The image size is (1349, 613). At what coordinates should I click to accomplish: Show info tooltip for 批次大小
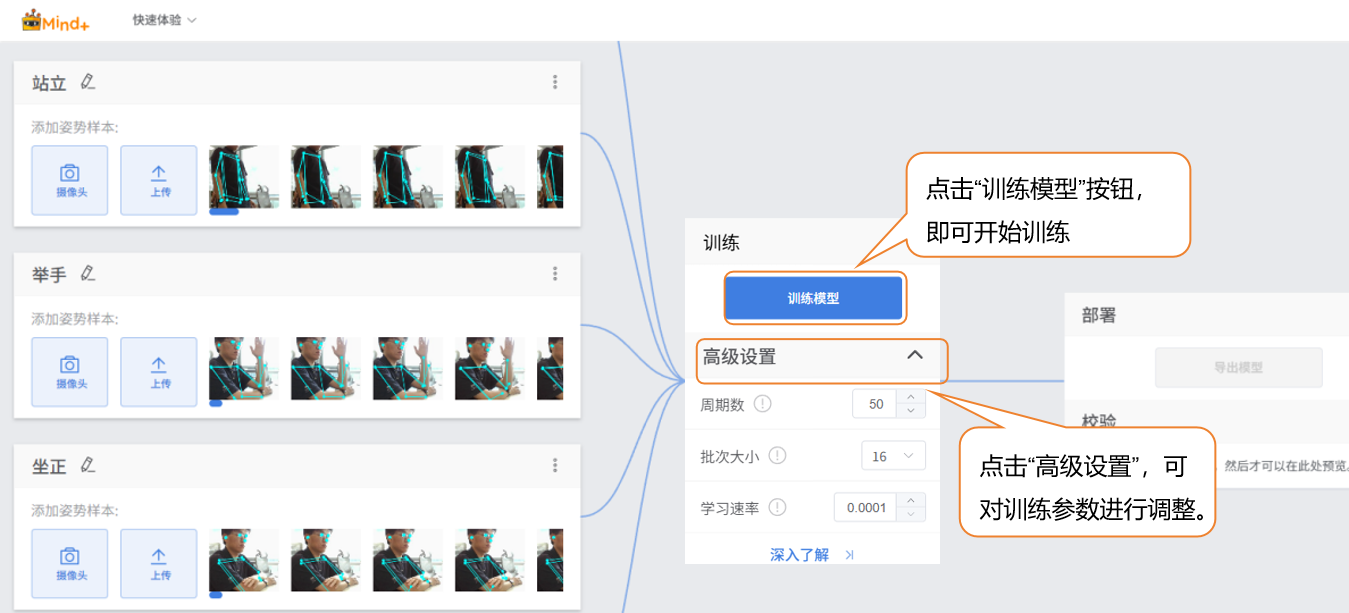777,456
